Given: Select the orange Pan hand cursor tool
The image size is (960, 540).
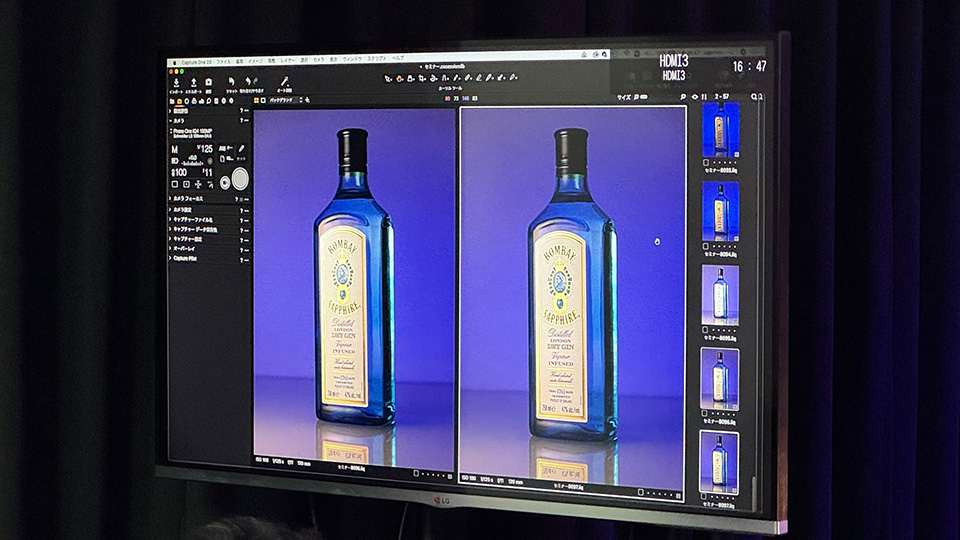Looking at the screenshot, I should pyautogui.click(x=400, y=78).
